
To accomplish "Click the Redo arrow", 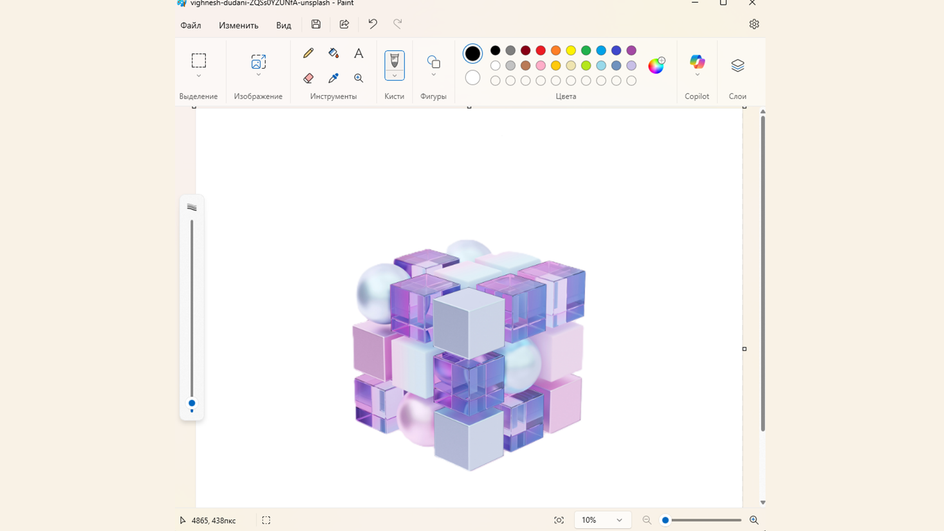I will [x=397, y=24].
